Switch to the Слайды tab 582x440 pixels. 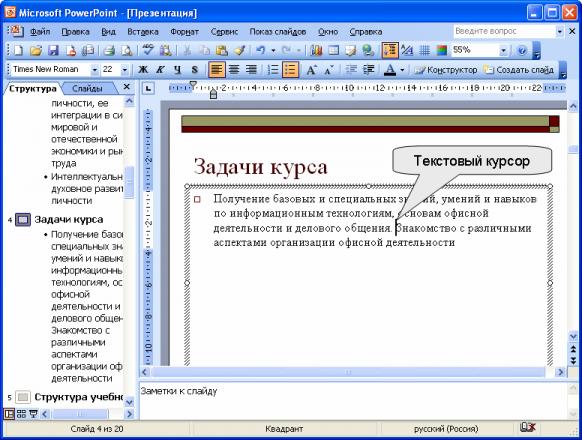(x=87, y=89)
